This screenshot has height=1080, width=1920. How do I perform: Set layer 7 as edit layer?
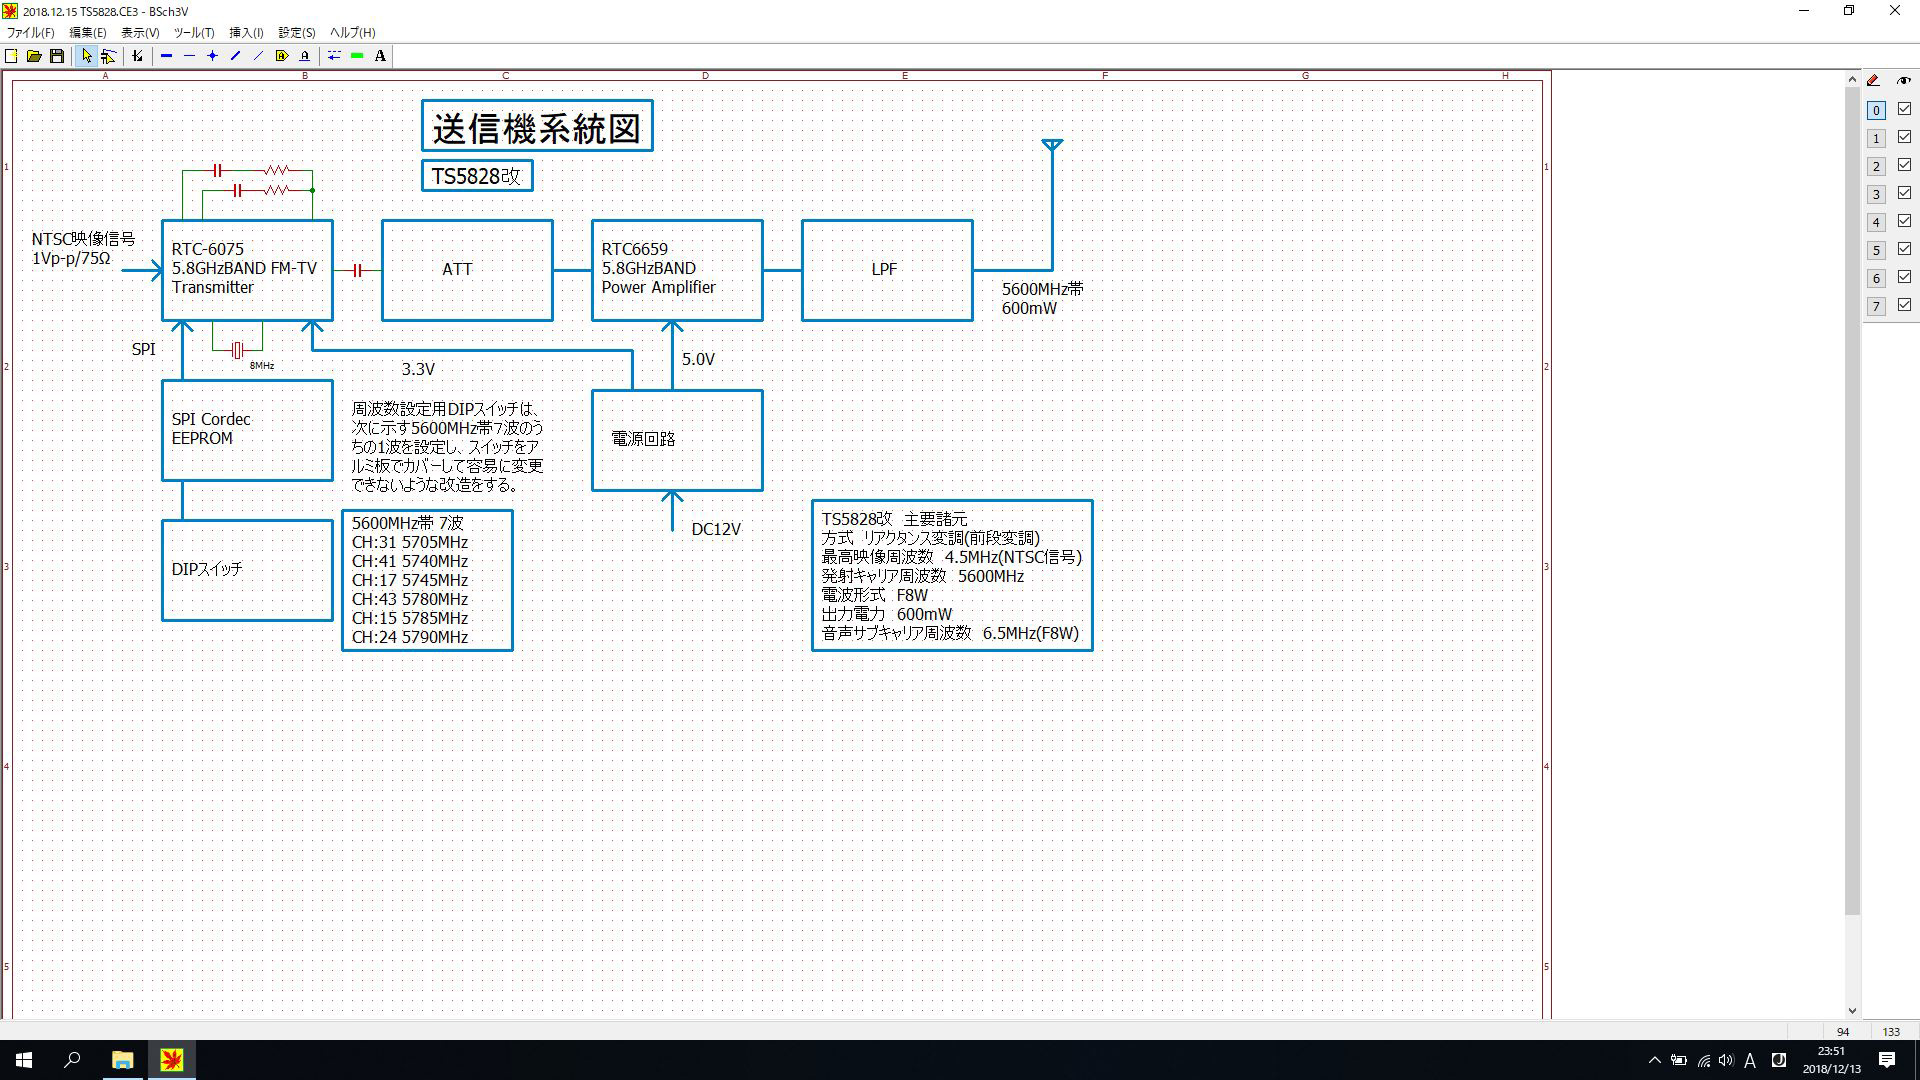pyautogui.click(x=1876, y=306)
